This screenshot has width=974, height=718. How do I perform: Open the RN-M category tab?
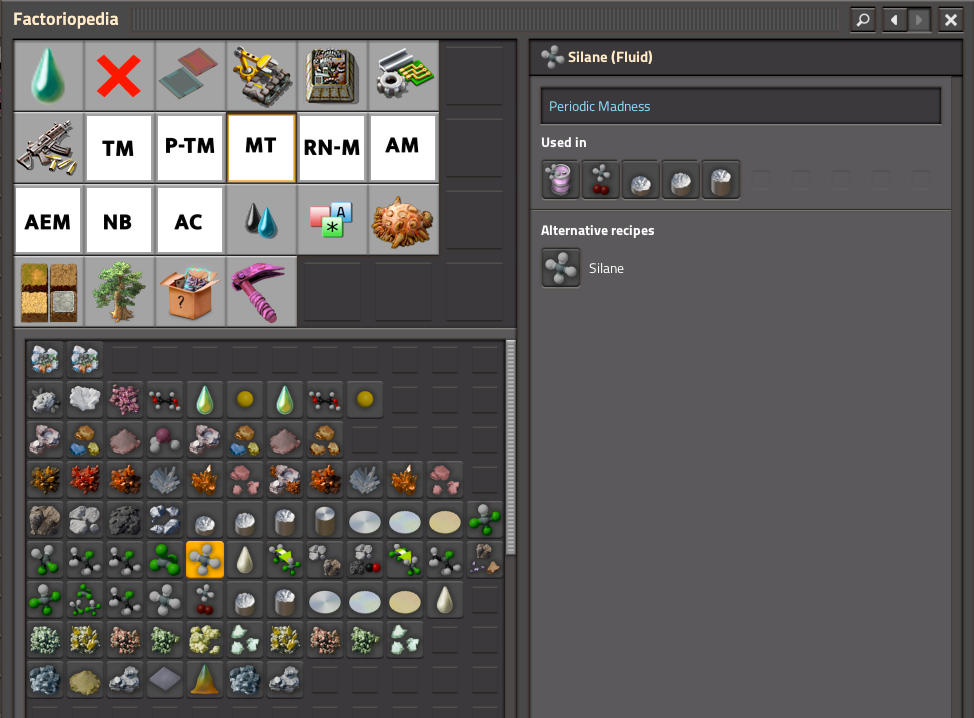pos(332,148)
